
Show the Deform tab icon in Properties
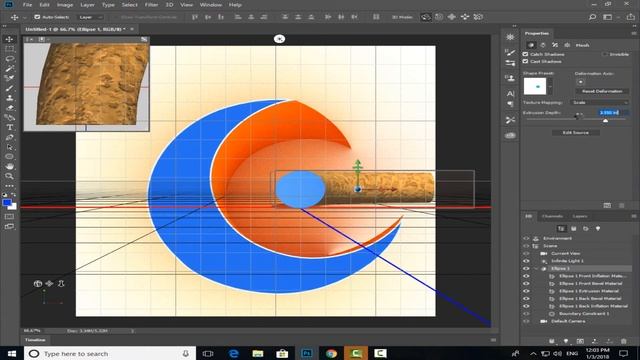coord(543,45)
